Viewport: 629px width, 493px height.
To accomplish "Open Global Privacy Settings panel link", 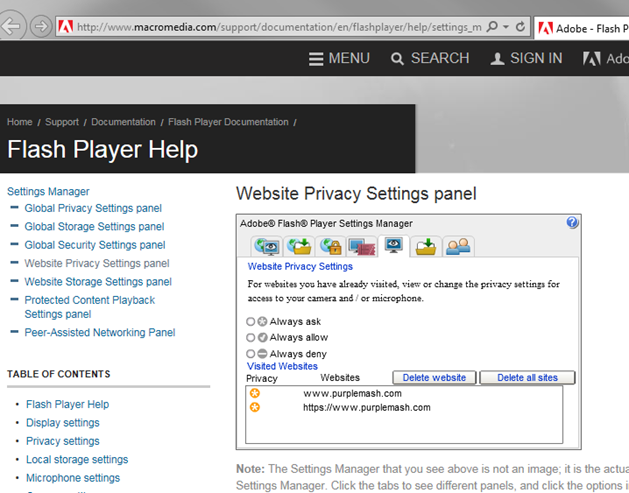I will [93, 208].
